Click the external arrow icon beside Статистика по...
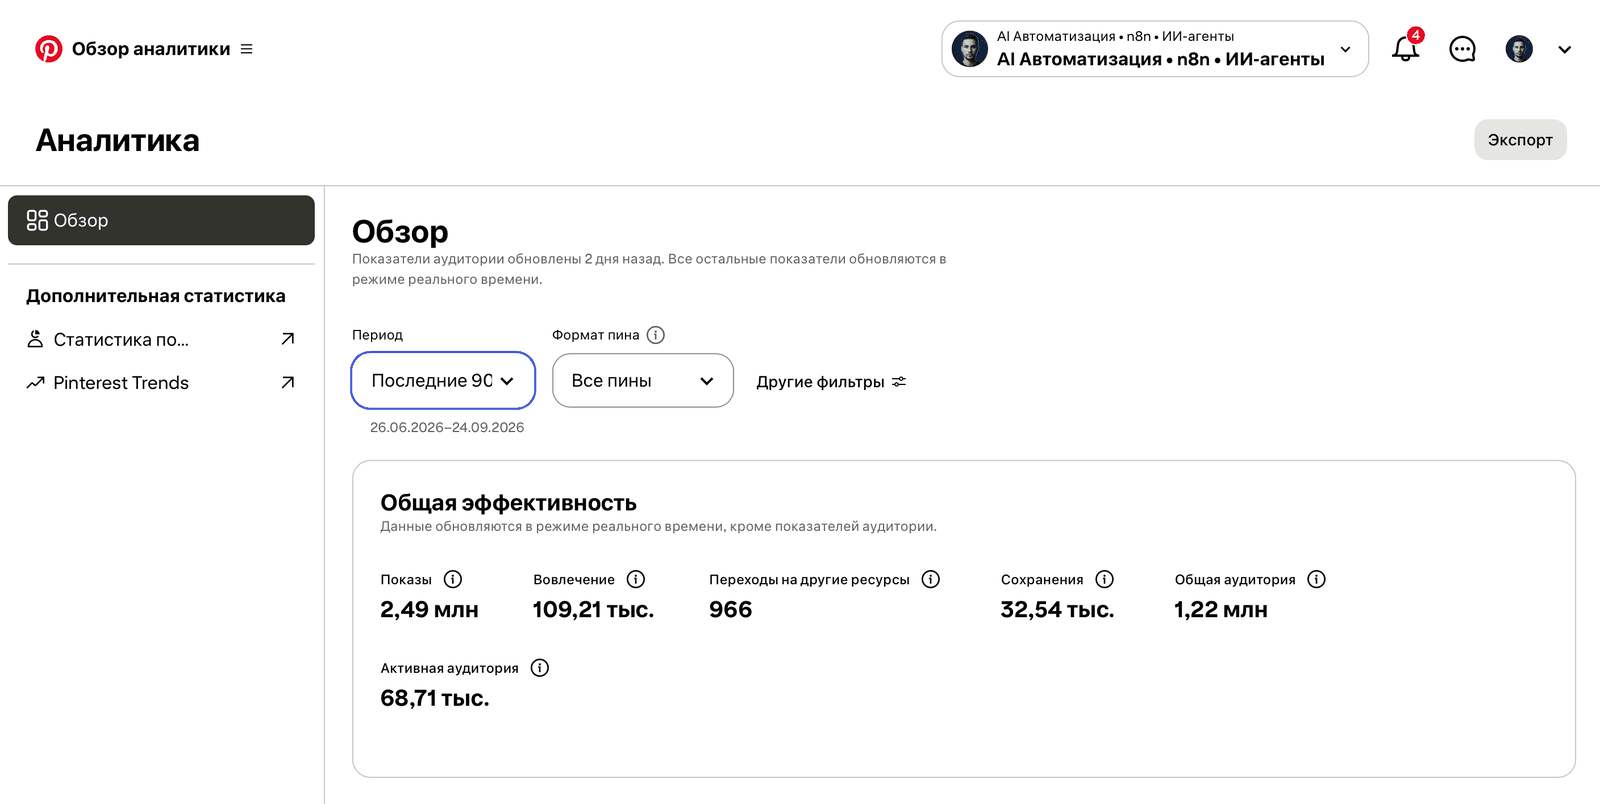Image resolution: width=1600 pixels, height=804 pixels. click(288, 339)
